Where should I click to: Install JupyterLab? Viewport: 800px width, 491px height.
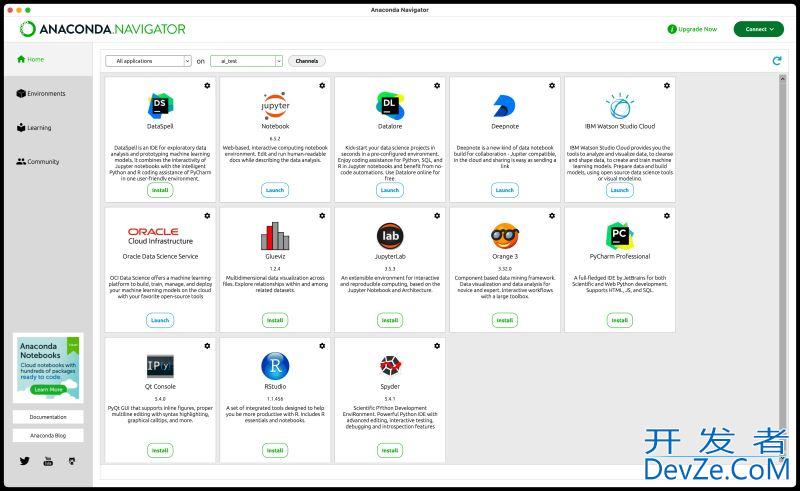pyautogui.click(x=390, y=320)
